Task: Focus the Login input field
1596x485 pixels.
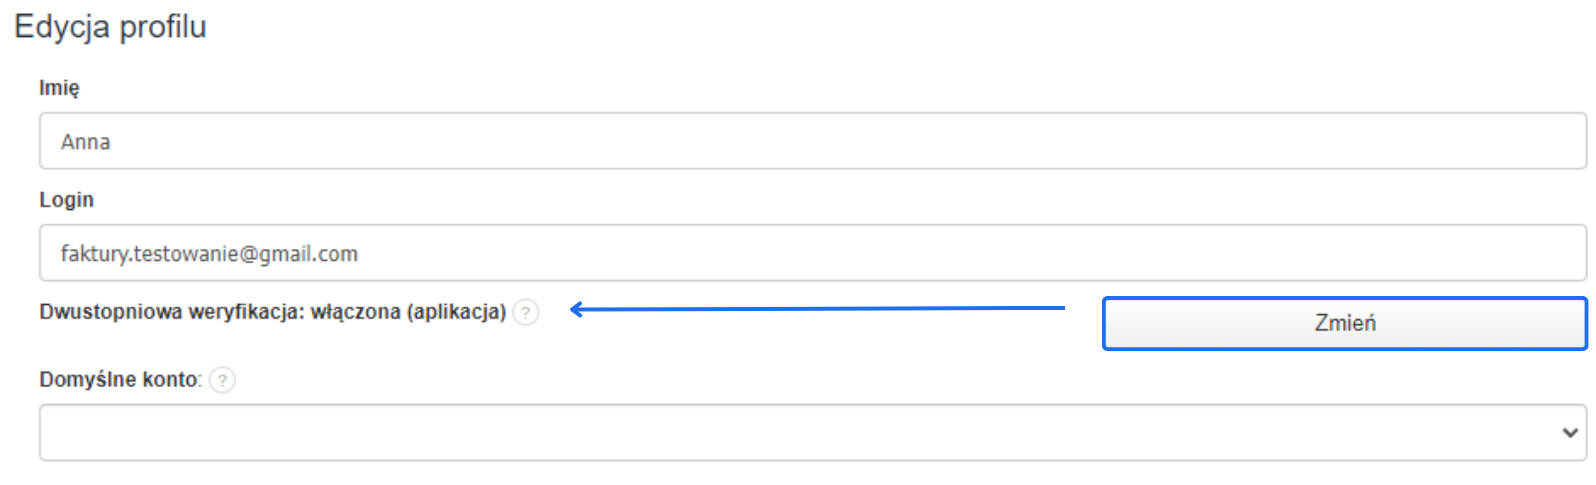Action: pyautogui.click(x=800, y=253)
